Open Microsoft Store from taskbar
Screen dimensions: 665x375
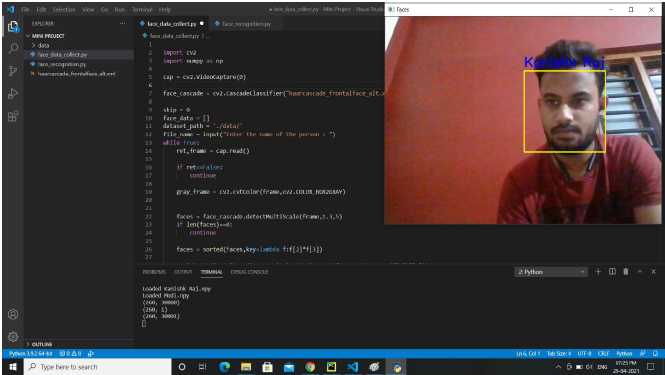coord(267,367)
